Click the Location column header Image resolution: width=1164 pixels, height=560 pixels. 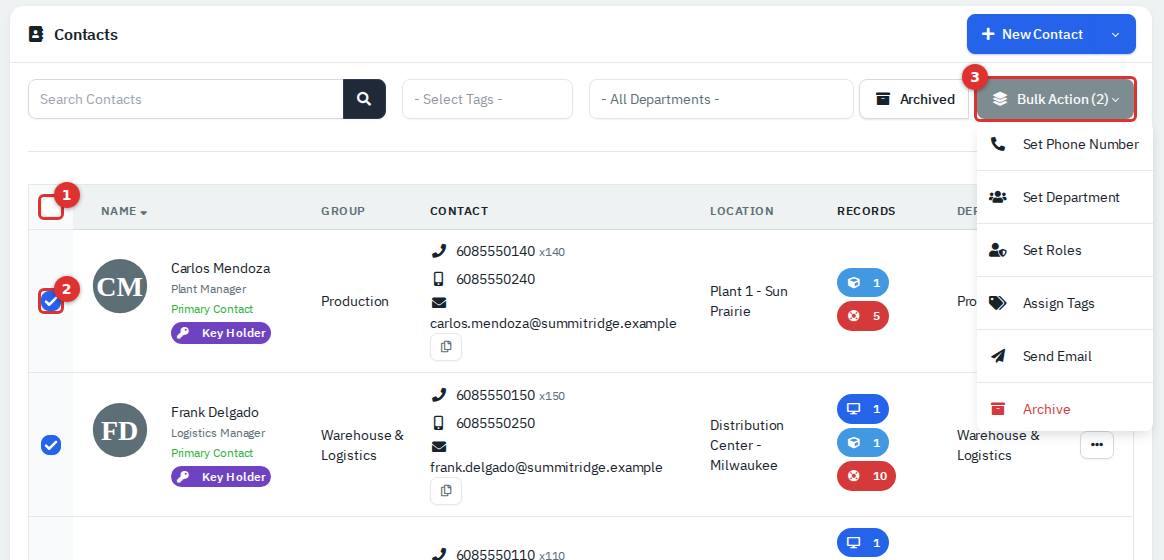[742, 211]
